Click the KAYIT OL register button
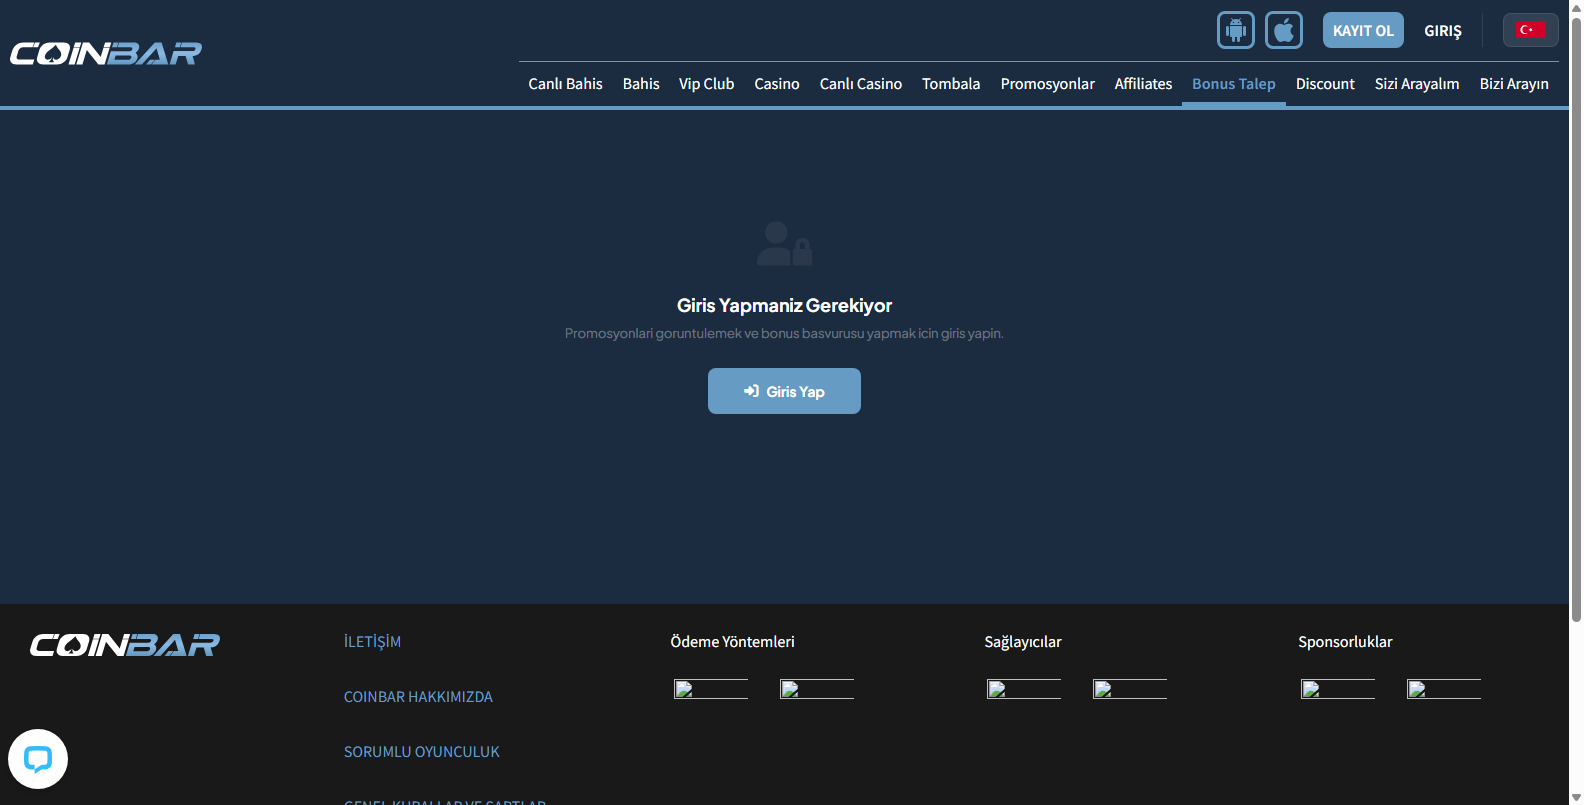Viewport: 1584px width, 805px height. click(x=1363, y=30)
